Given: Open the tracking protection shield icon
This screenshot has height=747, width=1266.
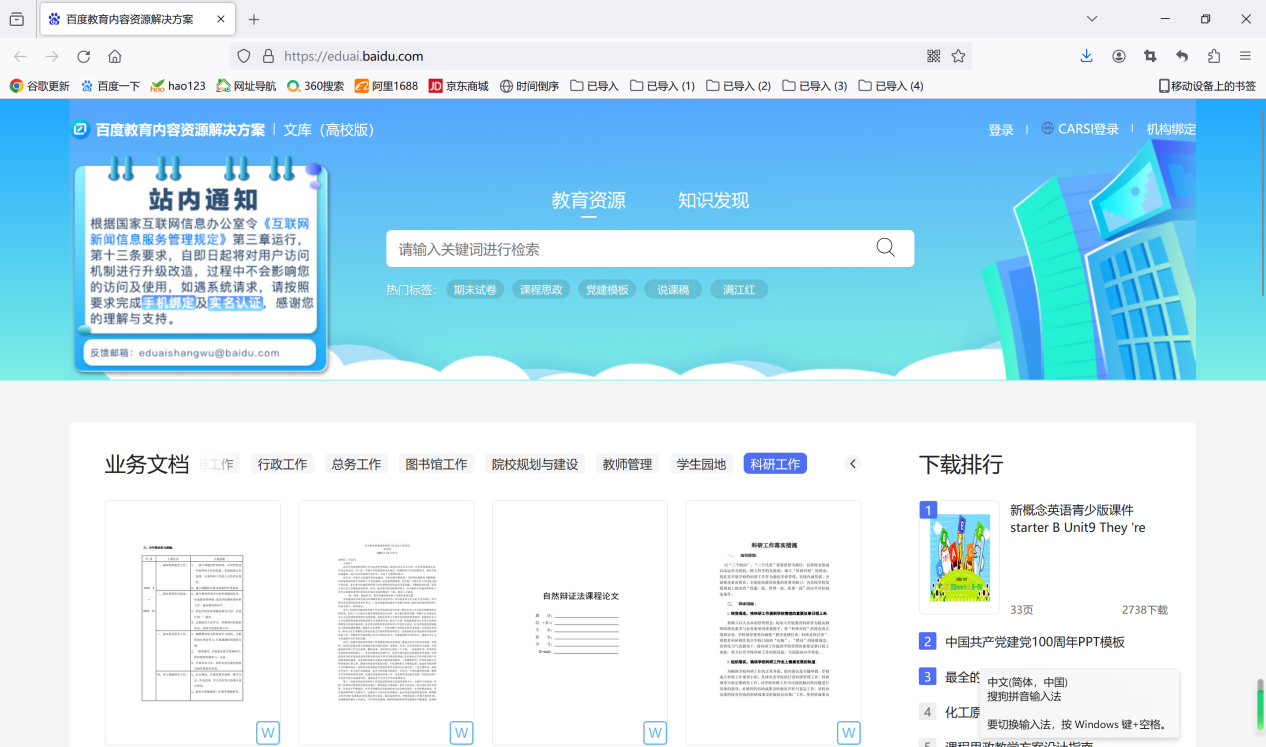Looking at the screenshot, I should (244, 56).
